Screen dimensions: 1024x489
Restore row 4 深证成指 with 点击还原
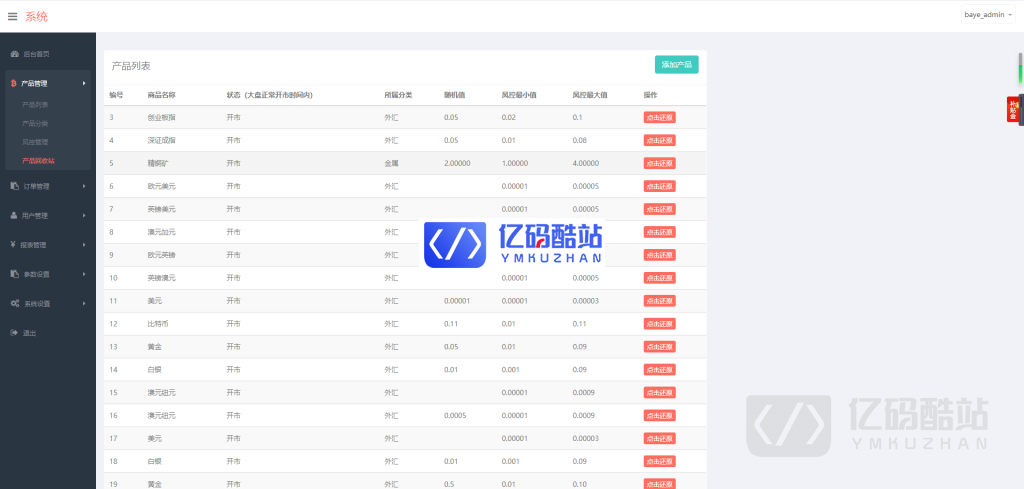(660, 140)
